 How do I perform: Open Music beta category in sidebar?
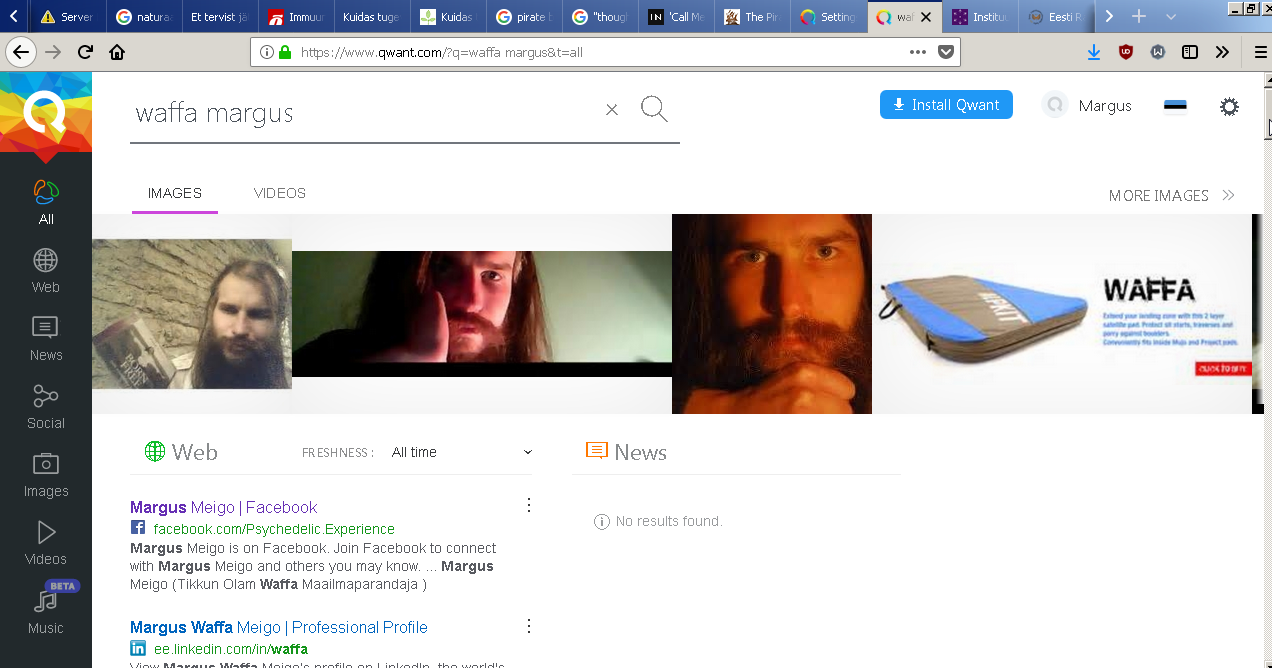[x=46, y=611]
